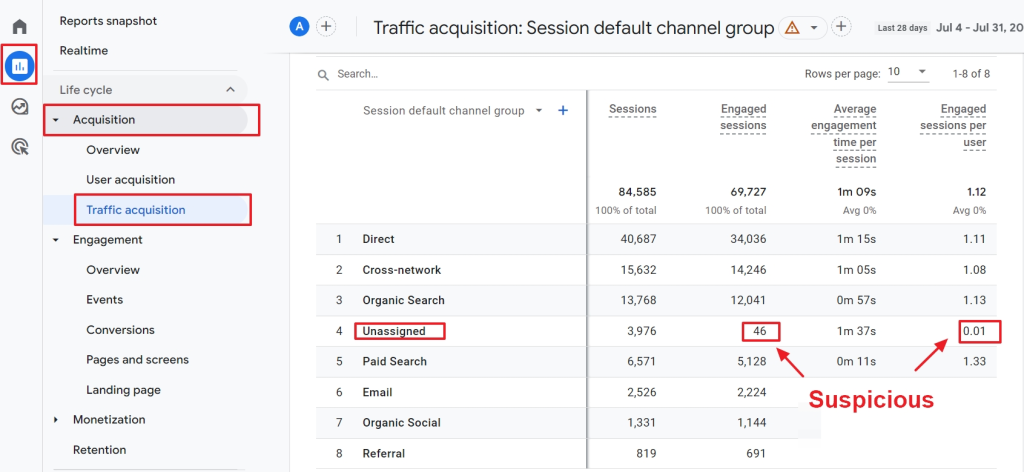
Task: Click the orange data quality warning icon
Action: tap(792, 27)
